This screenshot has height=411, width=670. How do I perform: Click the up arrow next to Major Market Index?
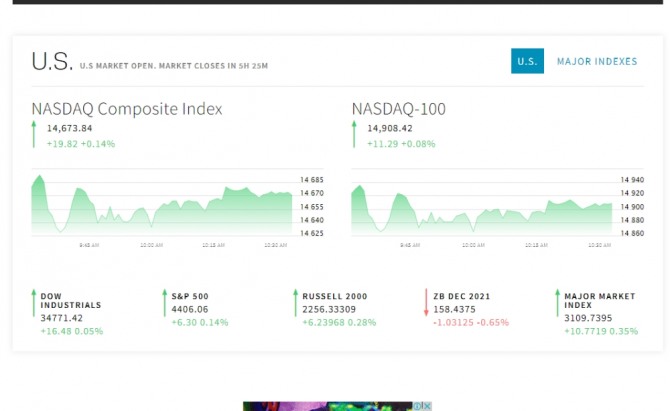pos(557,302)
